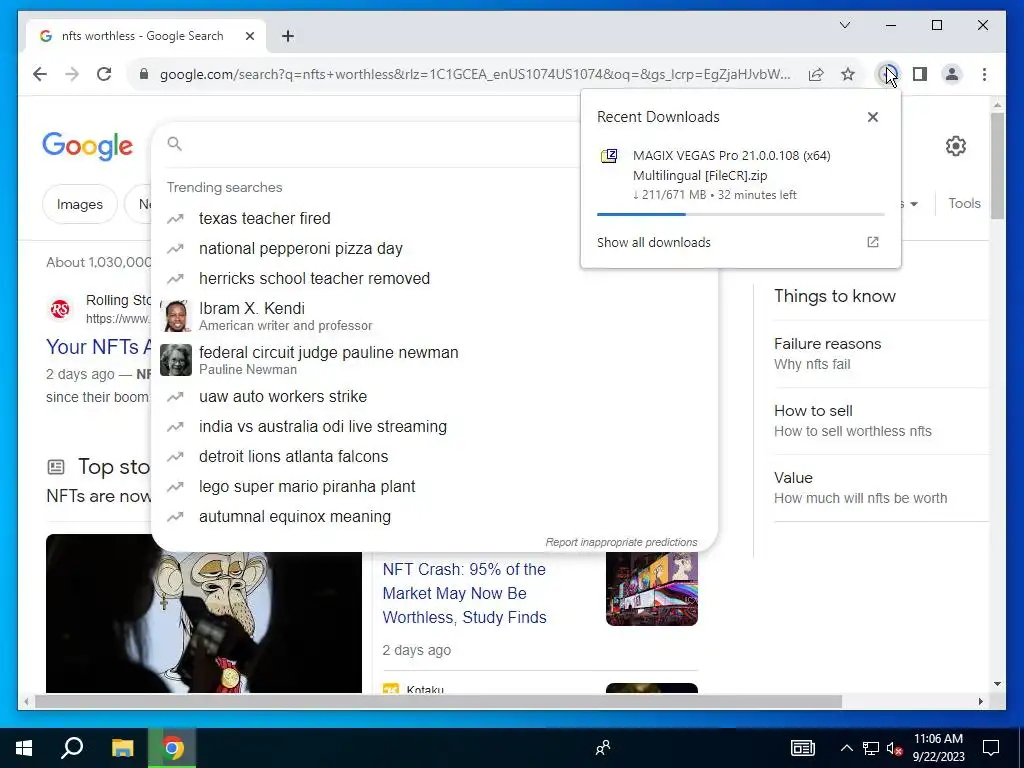Click the Rolling Stone RS site icon

(x=60, y=309)
